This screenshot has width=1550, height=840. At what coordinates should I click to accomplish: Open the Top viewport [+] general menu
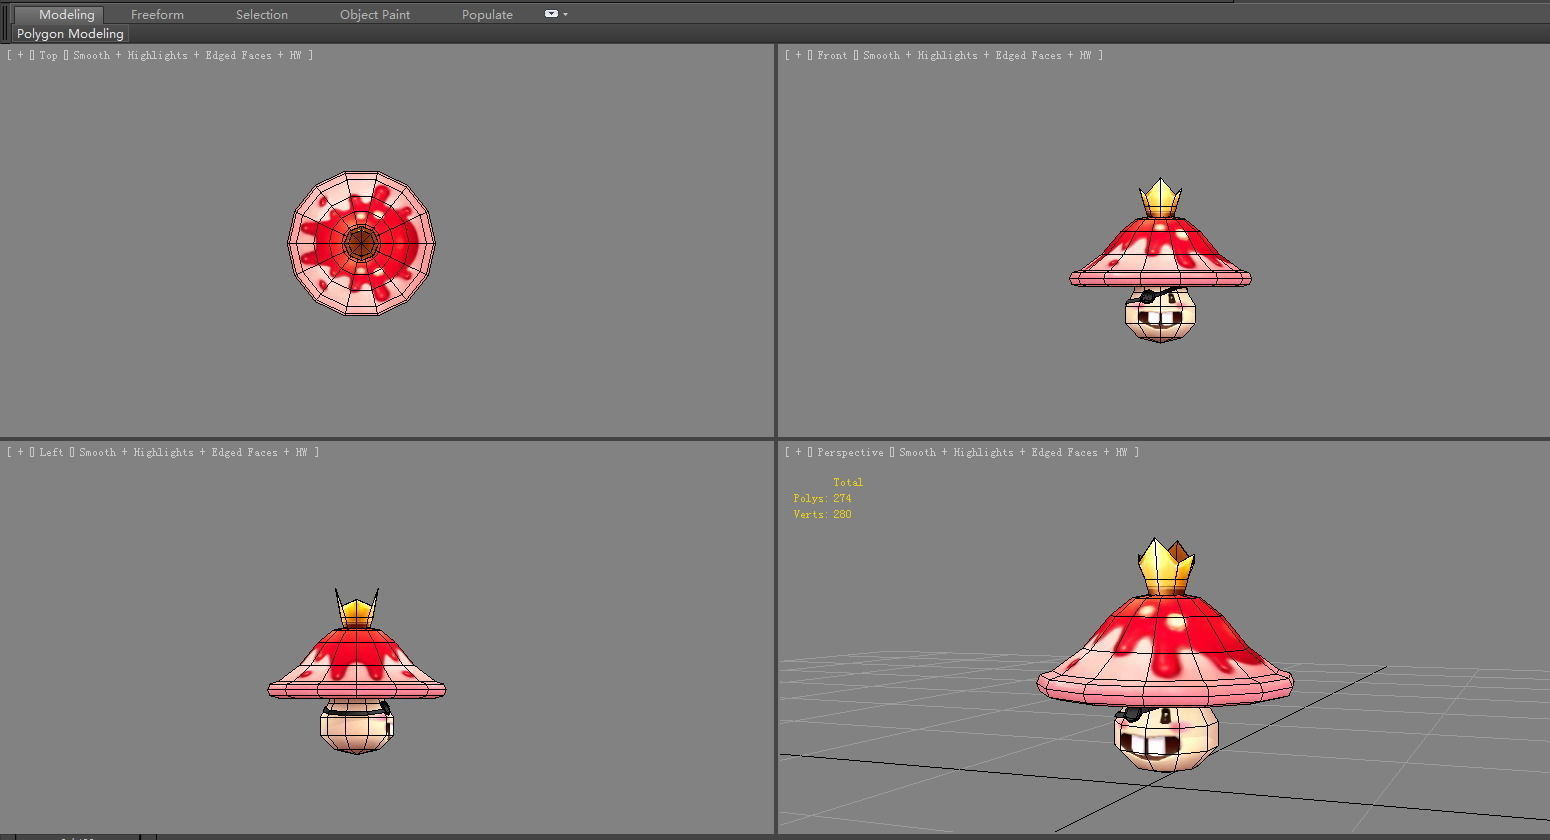[x=20, y=56]
